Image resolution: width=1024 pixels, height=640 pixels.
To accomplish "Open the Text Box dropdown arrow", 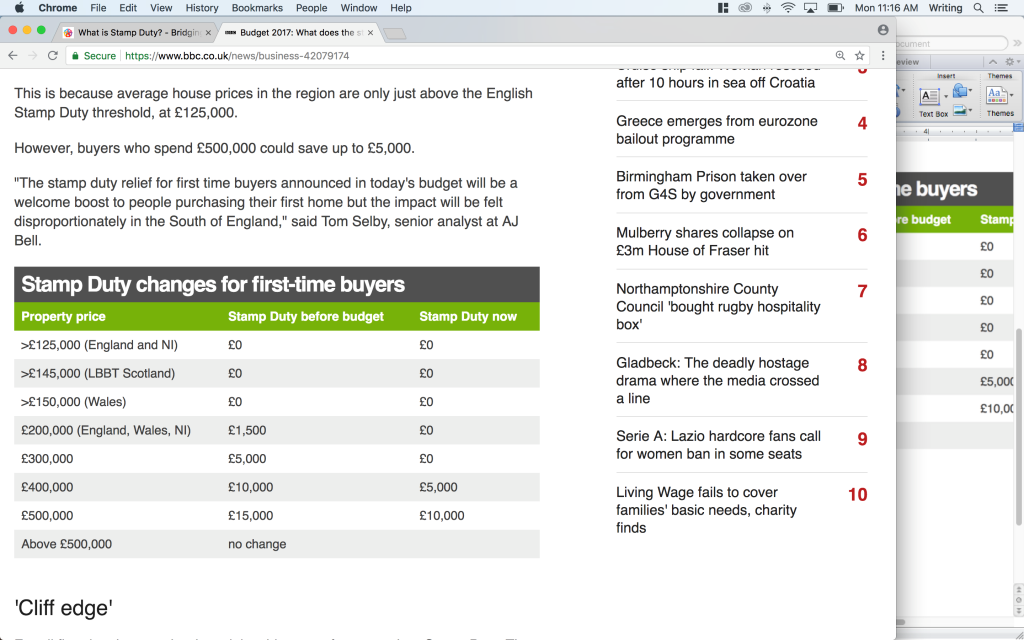I will point(946,96).
